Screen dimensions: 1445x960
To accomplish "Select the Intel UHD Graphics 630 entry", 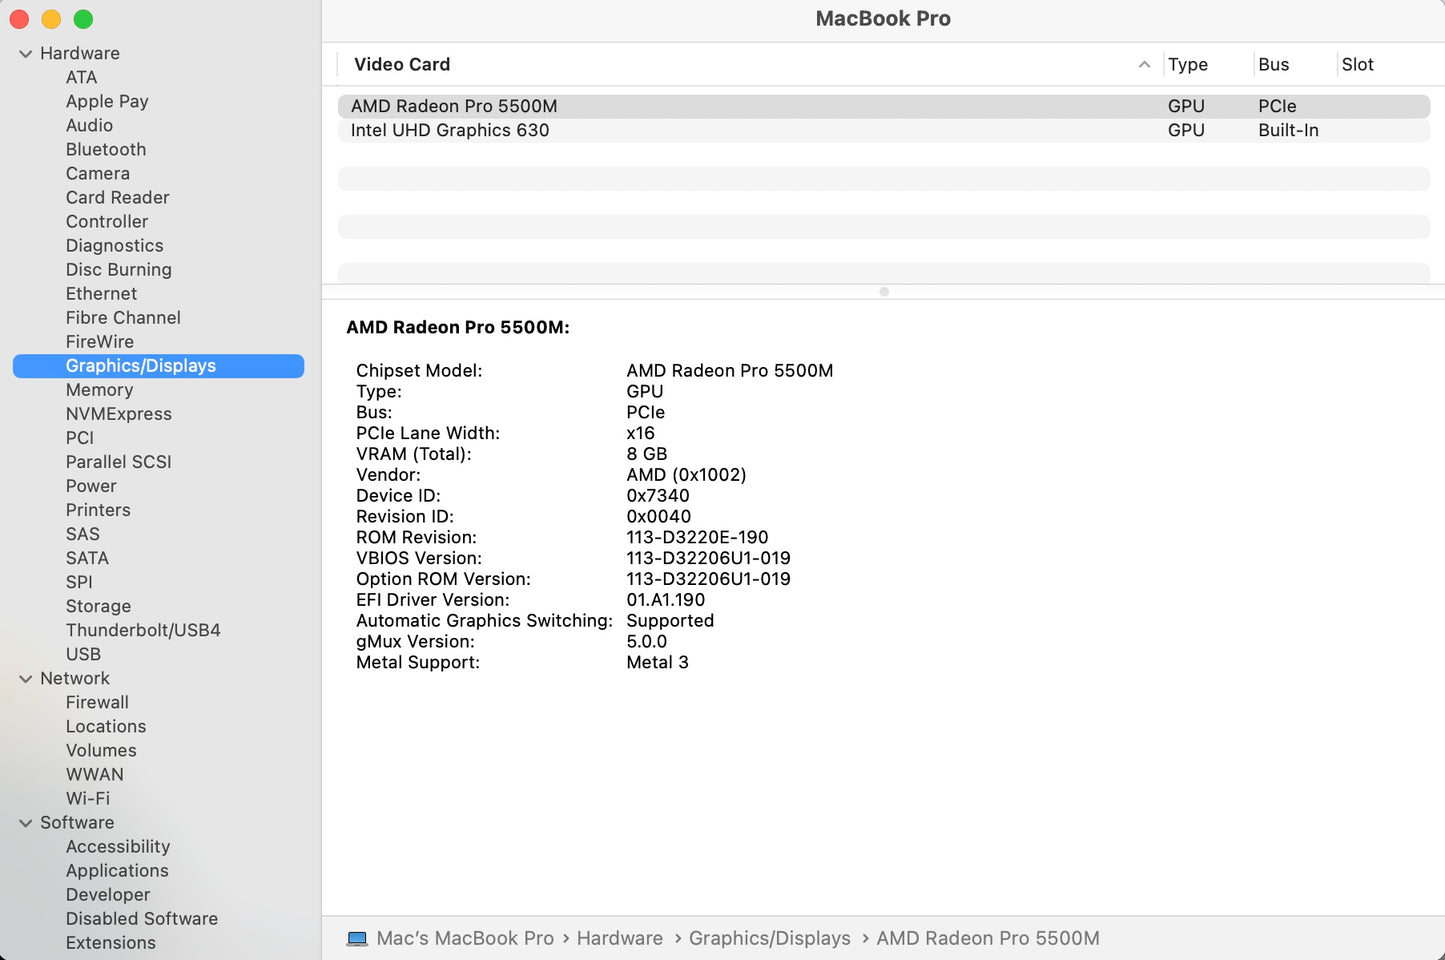I will click(450, 130).
